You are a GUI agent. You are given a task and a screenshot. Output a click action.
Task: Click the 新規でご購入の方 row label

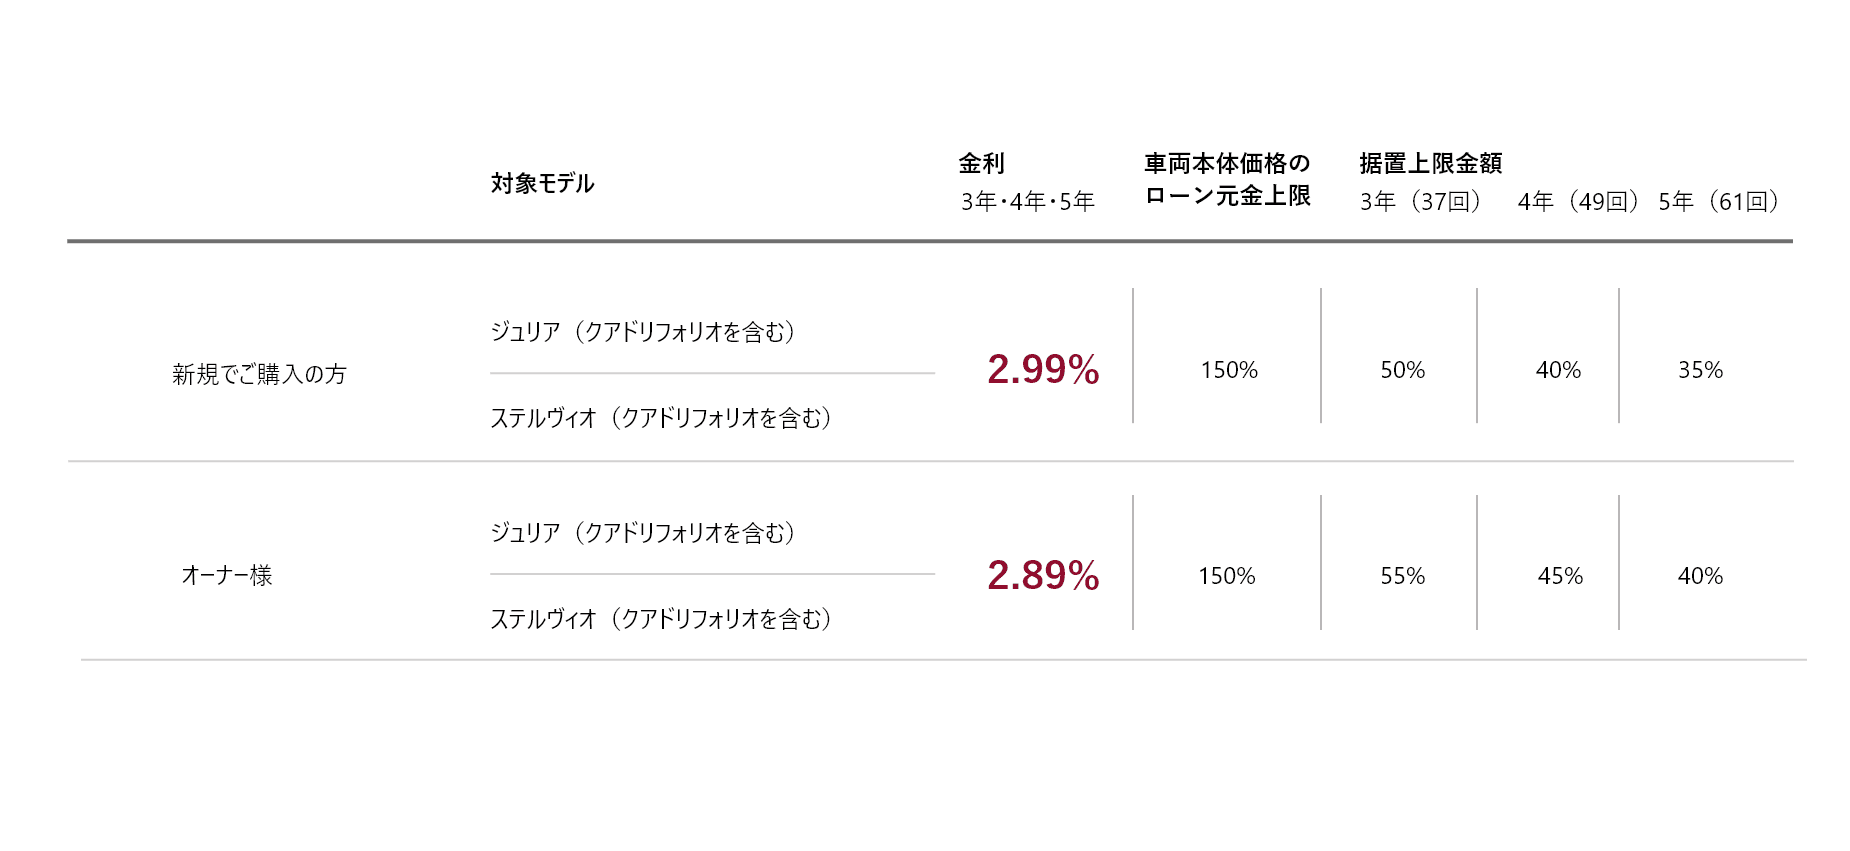point(259,374)
